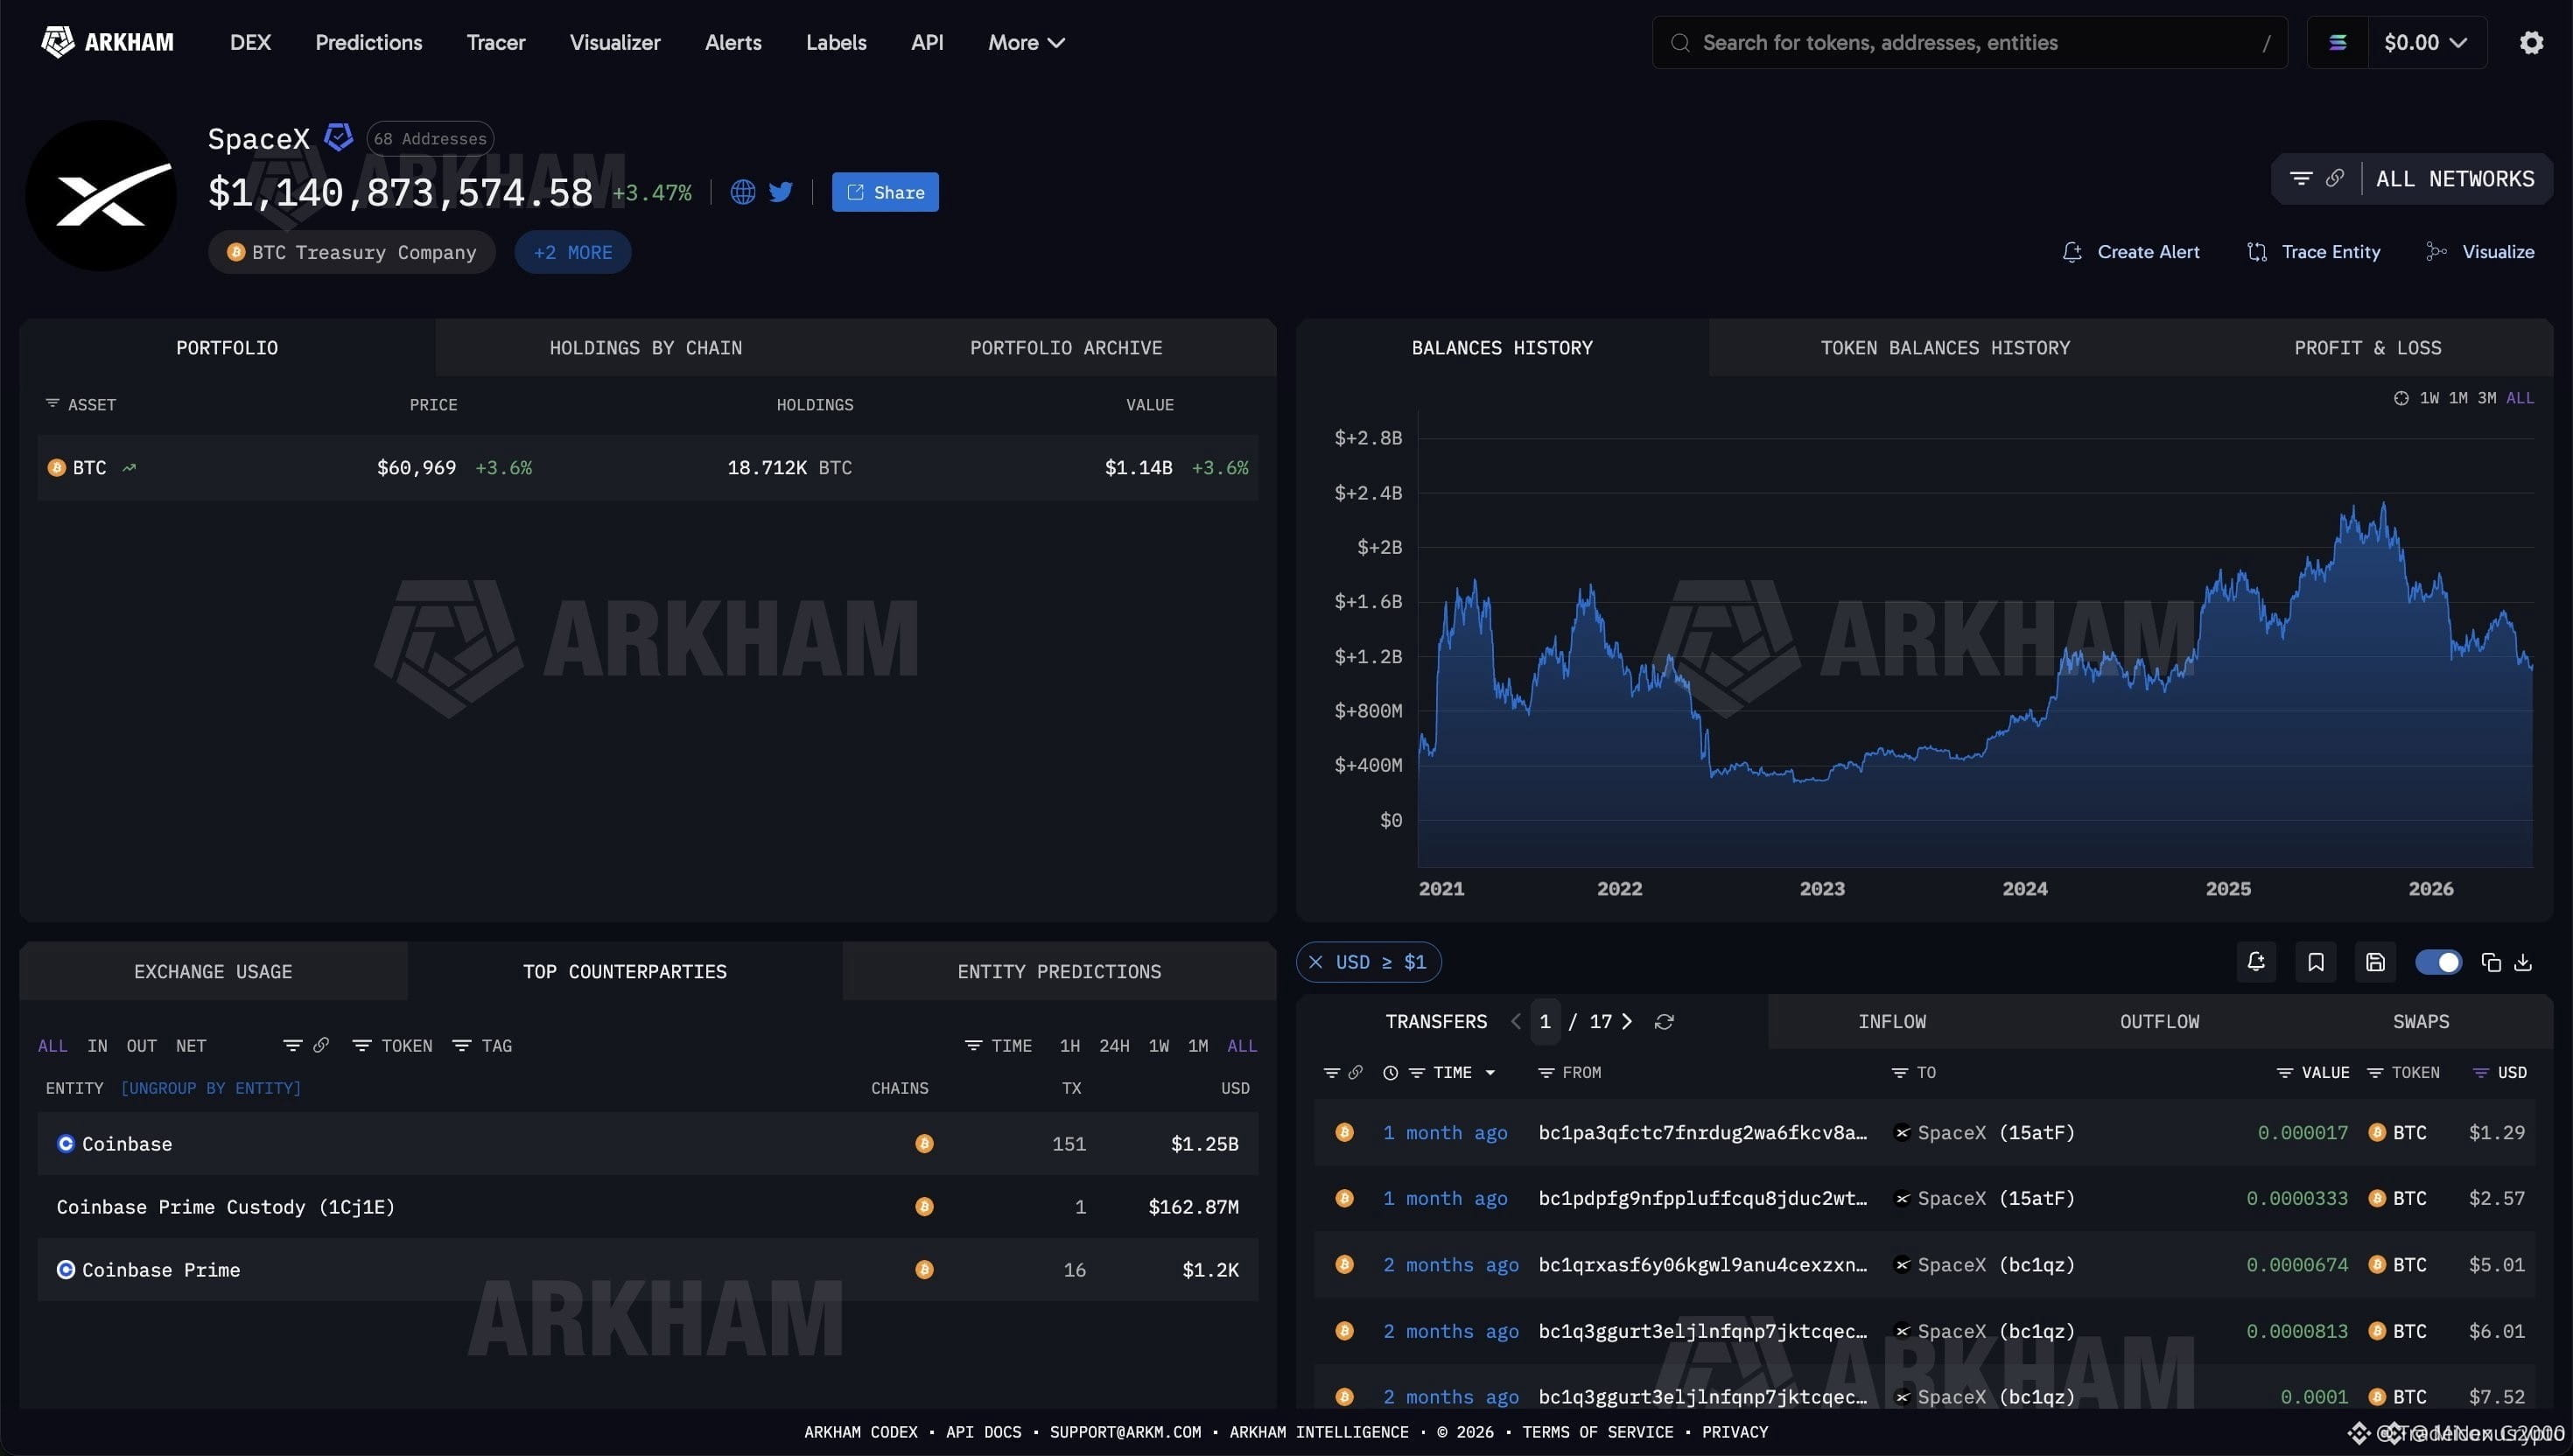Focus the search tokens, addresses, entities field

[1969, 42]
